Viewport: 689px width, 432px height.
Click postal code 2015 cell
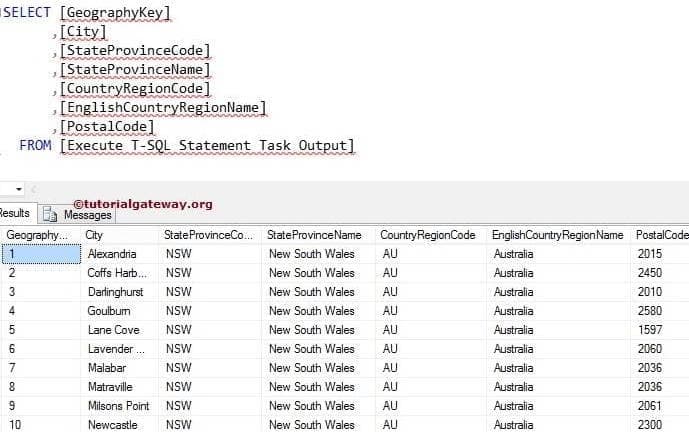click(x=660, y=254)
